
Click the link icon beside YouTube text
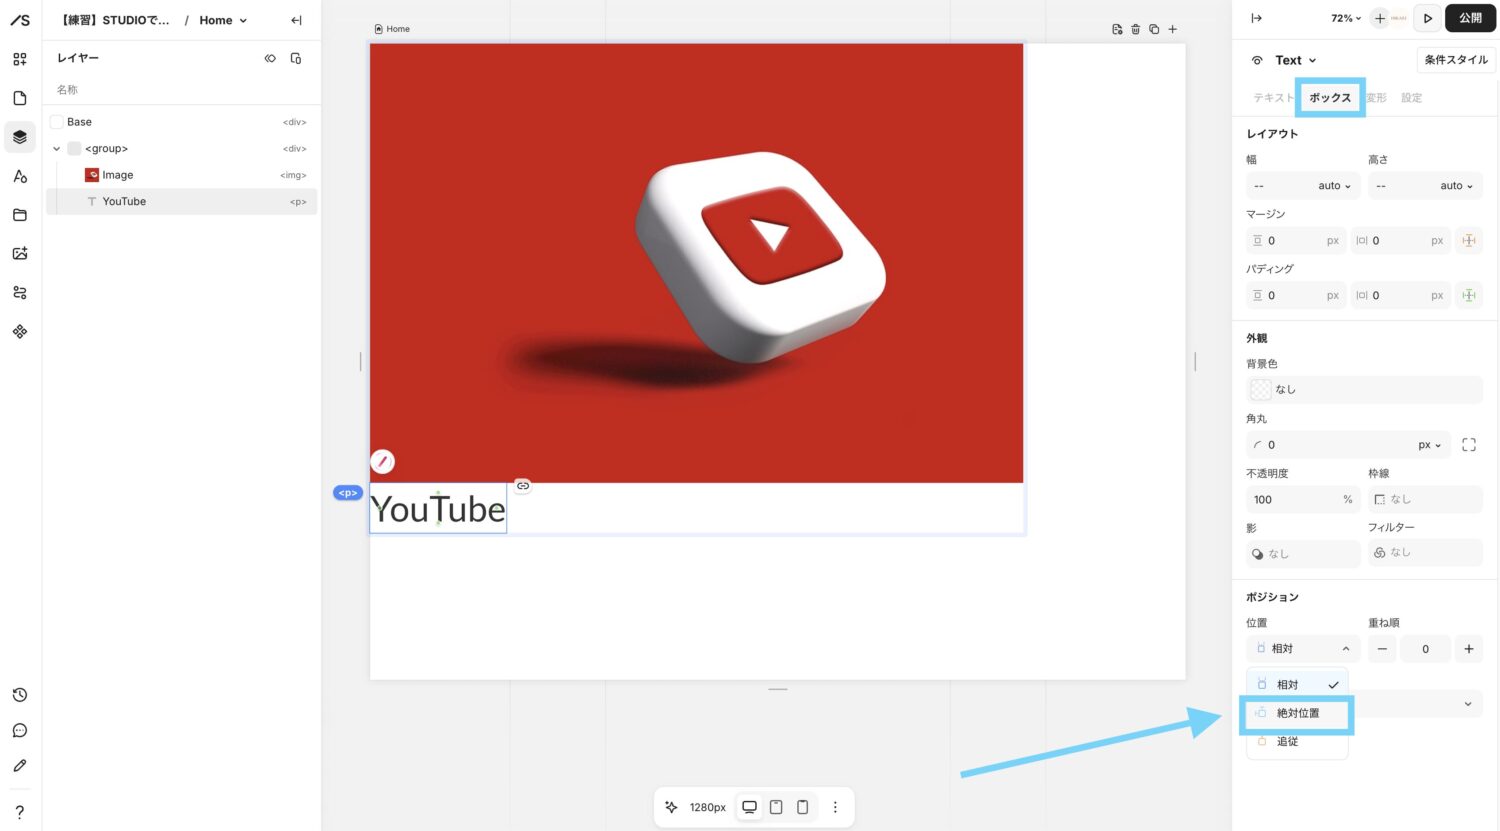coord(523,486)
